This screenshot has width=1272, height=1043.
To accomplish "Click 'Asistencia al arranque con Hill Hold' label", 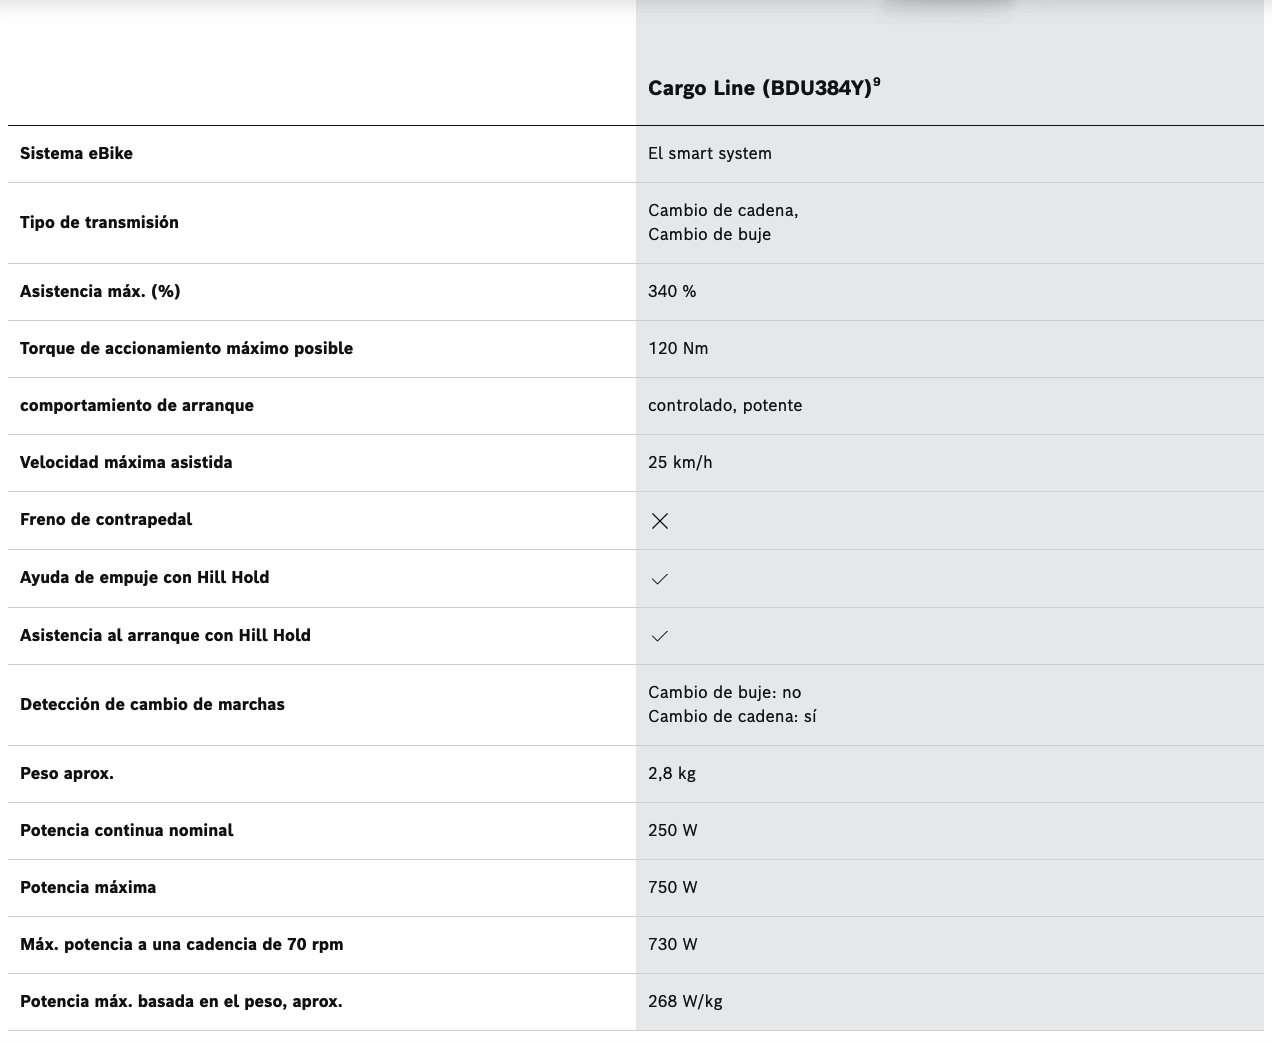I will tap(165, 635).
